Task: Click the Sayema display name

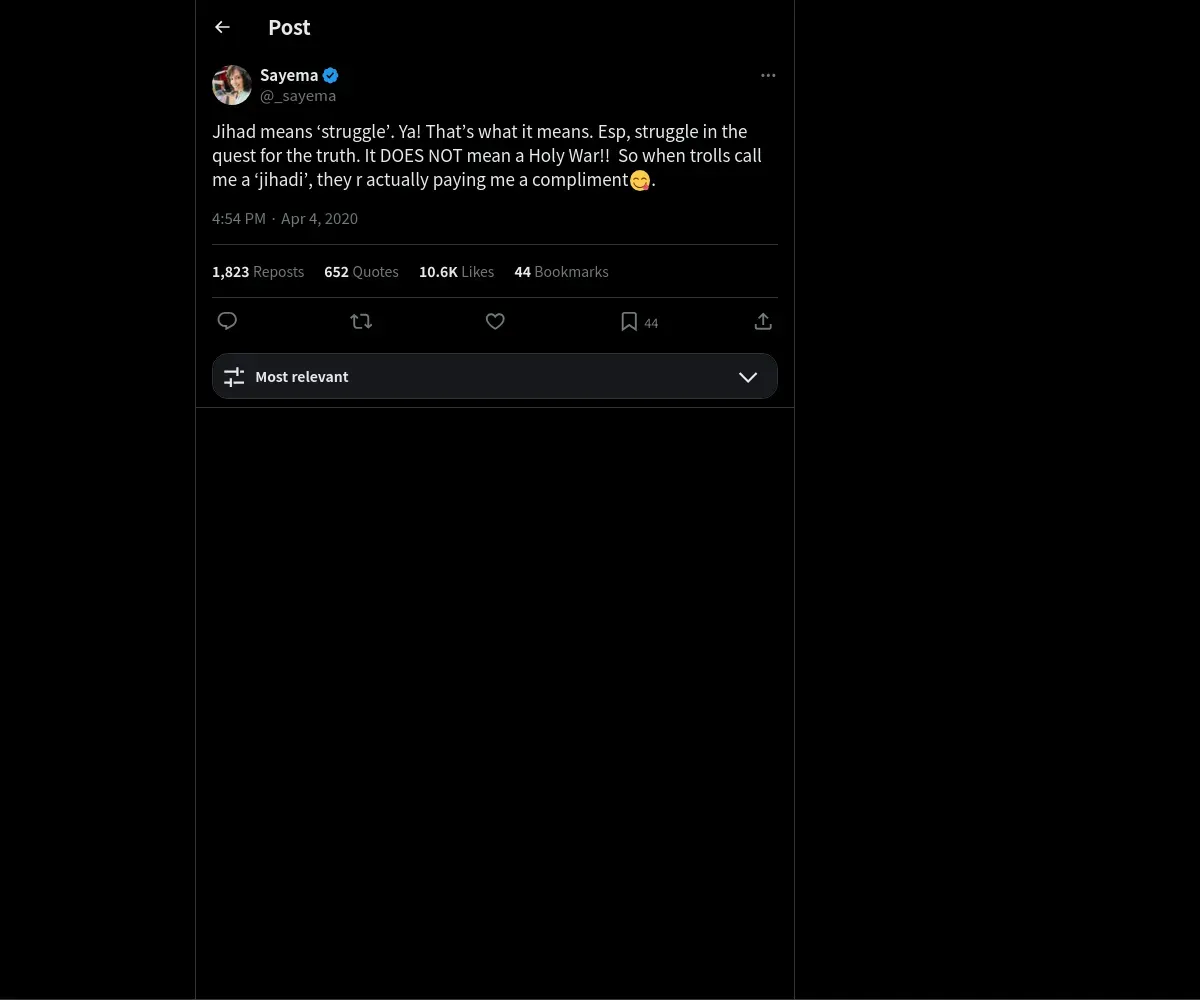Action: (x=289, y=75)
